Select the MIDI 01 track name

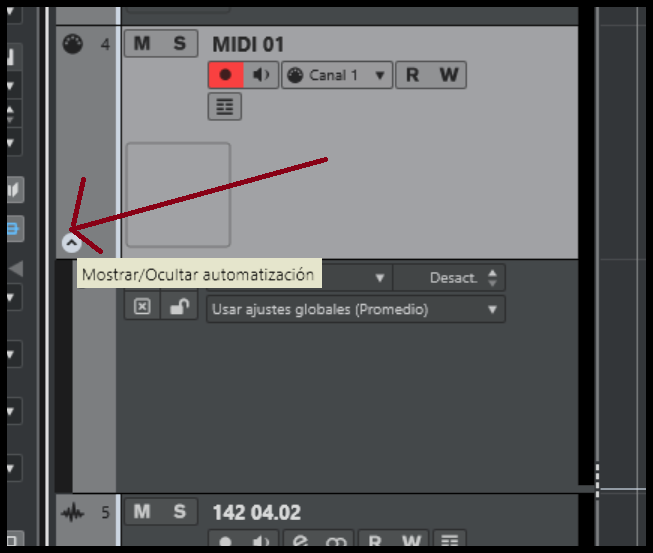(248, 45)
